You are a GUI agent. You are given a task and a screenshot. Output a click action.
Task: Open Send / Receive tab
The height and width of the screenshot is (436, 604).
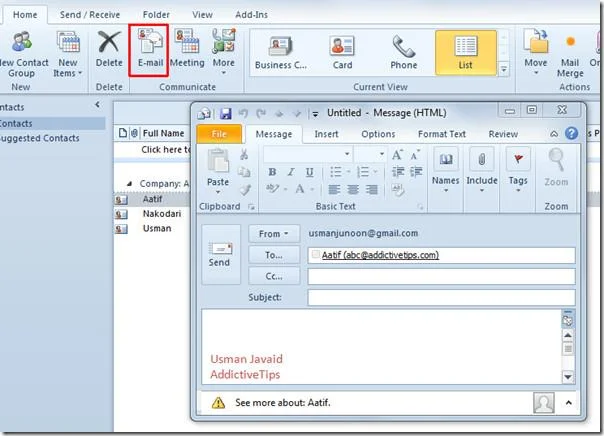coord(90,15)
